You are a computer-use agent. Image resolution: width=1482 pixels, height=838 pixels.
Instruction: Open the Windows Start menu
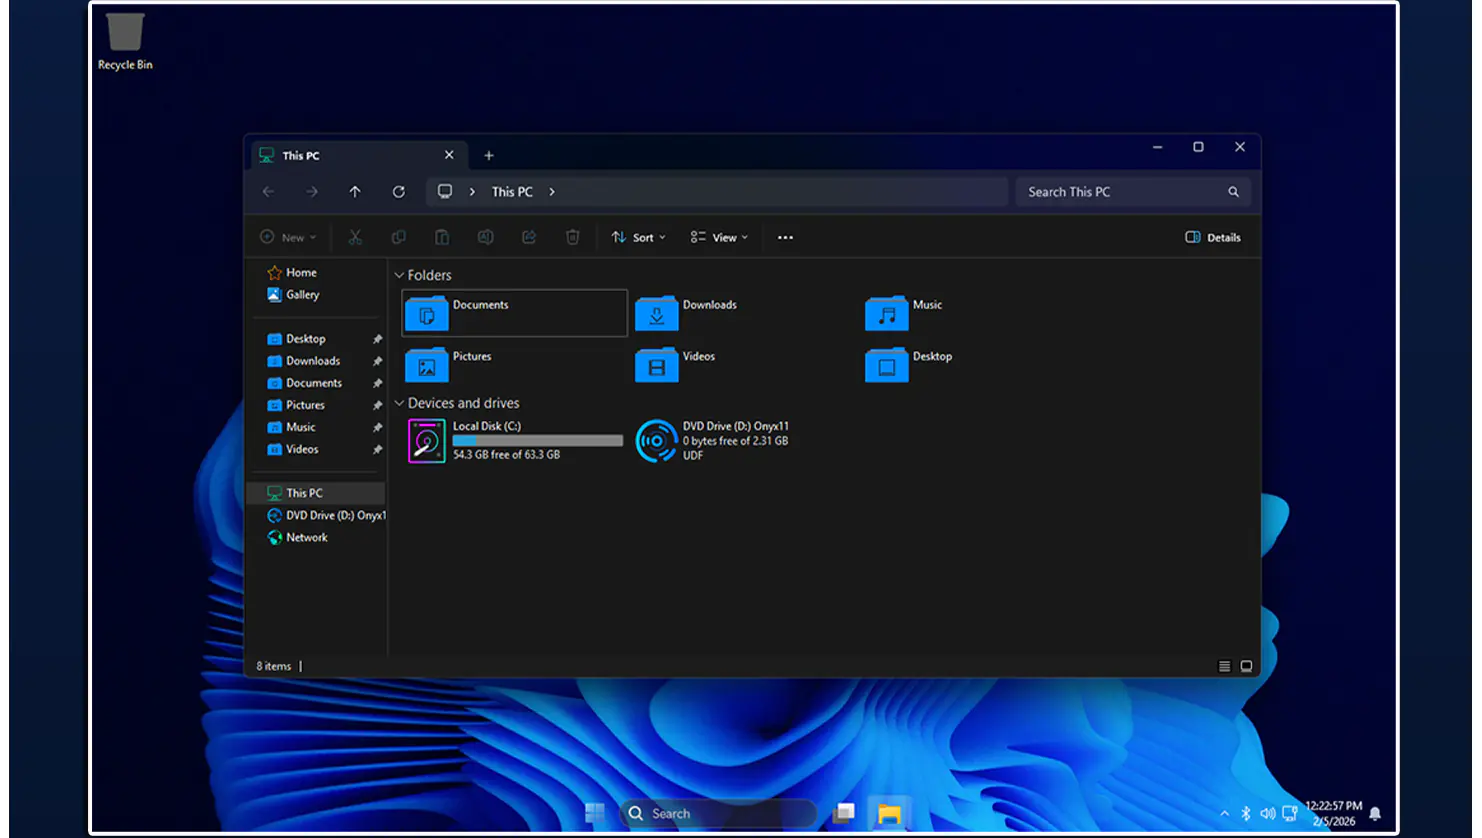595,813
